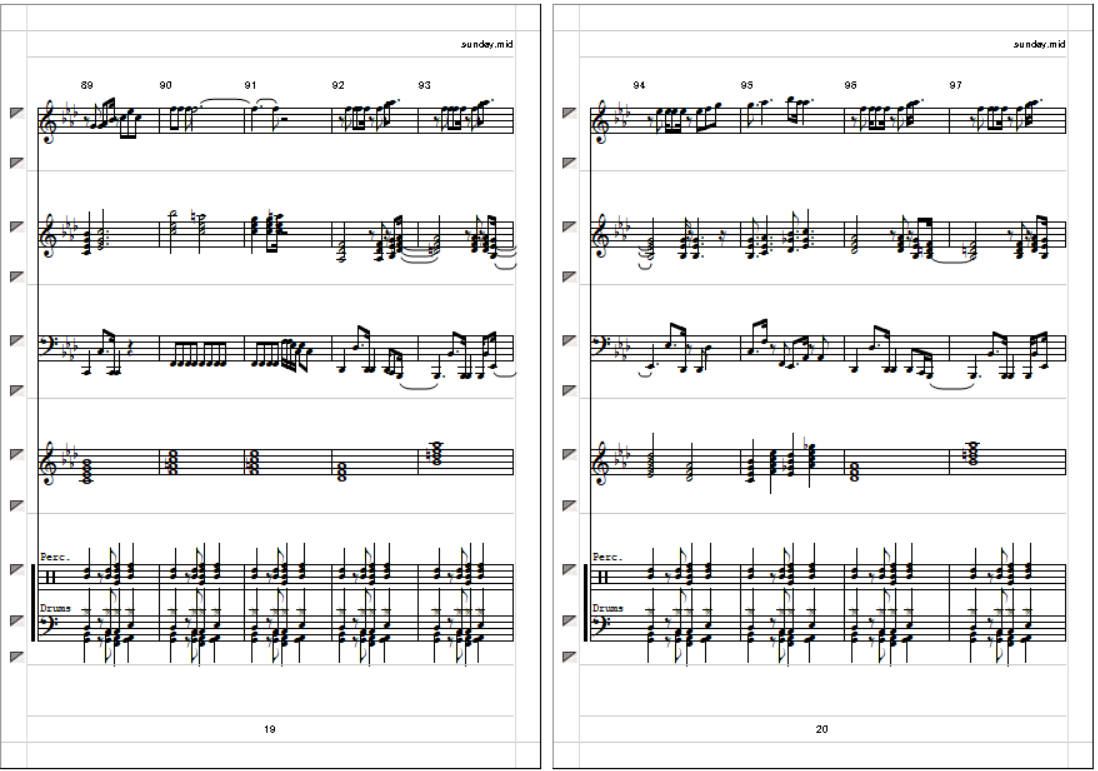Click the treble clef of page 19's second staff
Viewport: 1098px width, 771px height.
click(48, 235)
